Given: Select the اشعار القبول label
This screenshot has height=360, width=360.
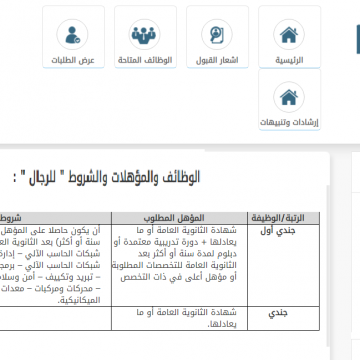Looking at the screenshot, I should (x=217, y=60).
